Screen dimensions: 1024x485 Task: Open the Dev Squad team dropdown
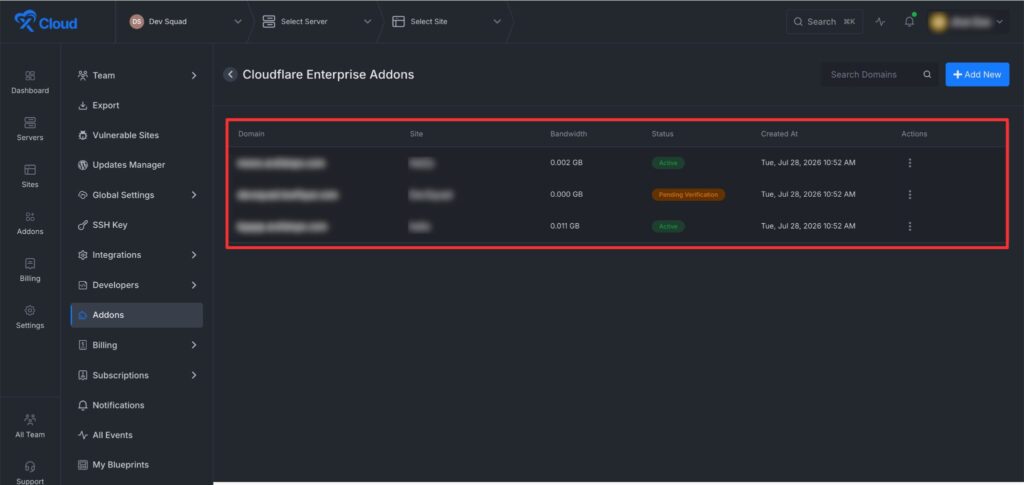point(186,22)
